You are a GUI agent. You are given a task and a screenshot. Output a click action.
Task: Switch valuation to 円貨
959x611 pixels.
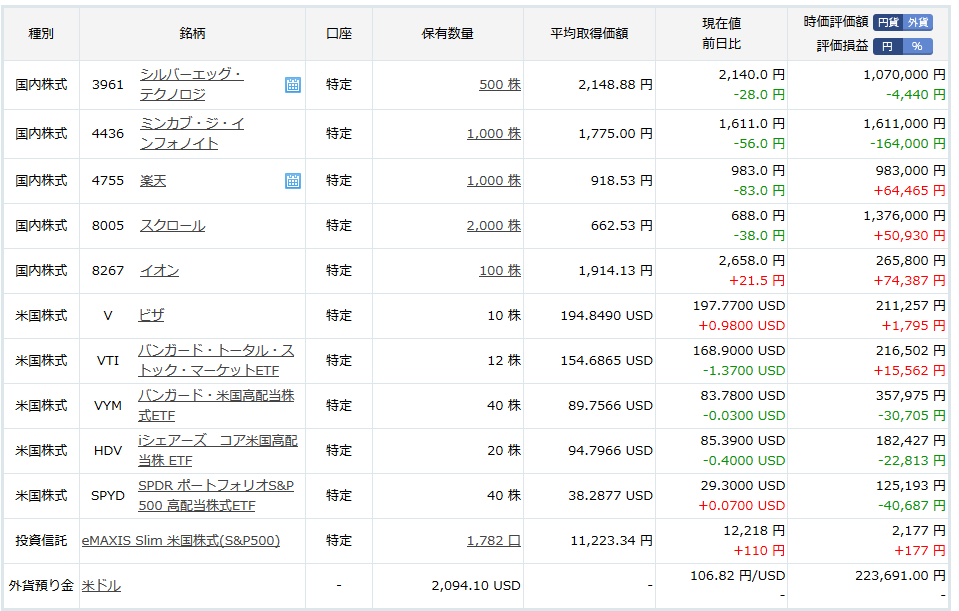(x=888, y=23)
